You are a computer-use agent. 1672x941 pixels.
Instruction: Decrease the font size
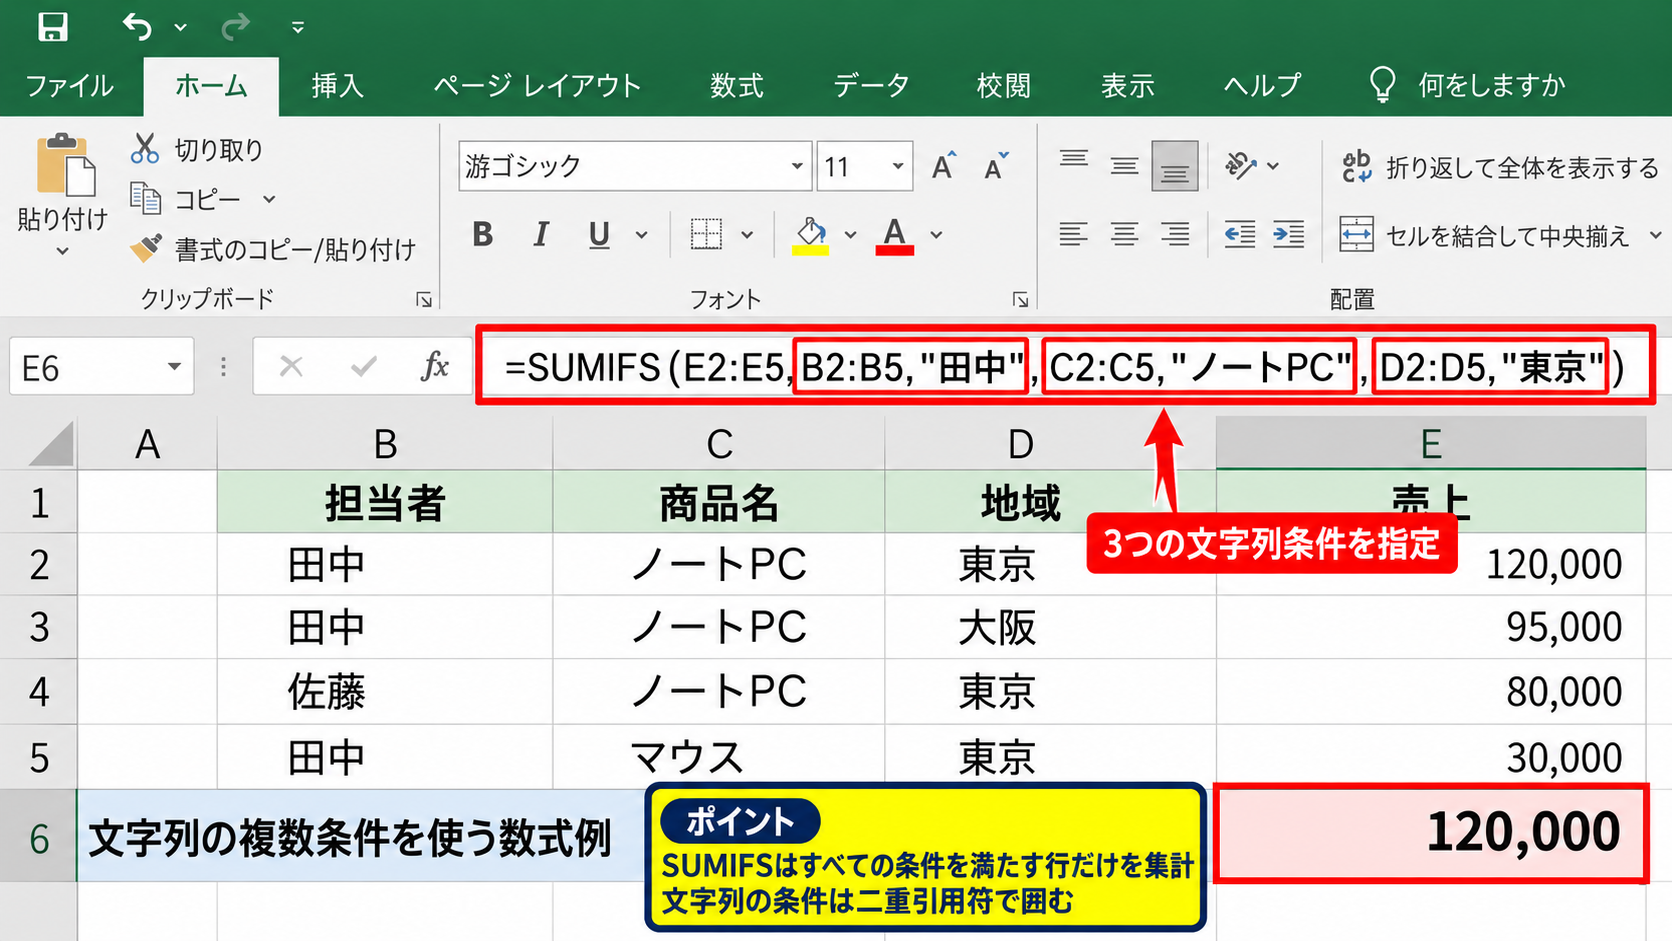click(x=995, y=166)
